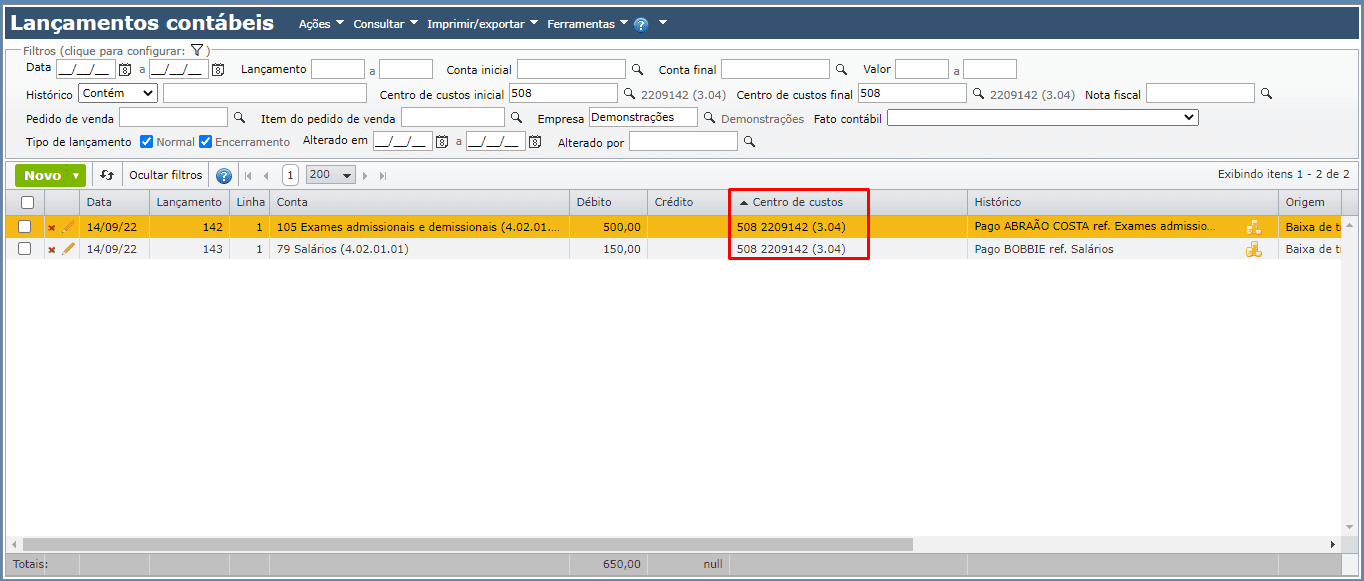Search Alterado por with magnifier icon

(x=749, y=142)
